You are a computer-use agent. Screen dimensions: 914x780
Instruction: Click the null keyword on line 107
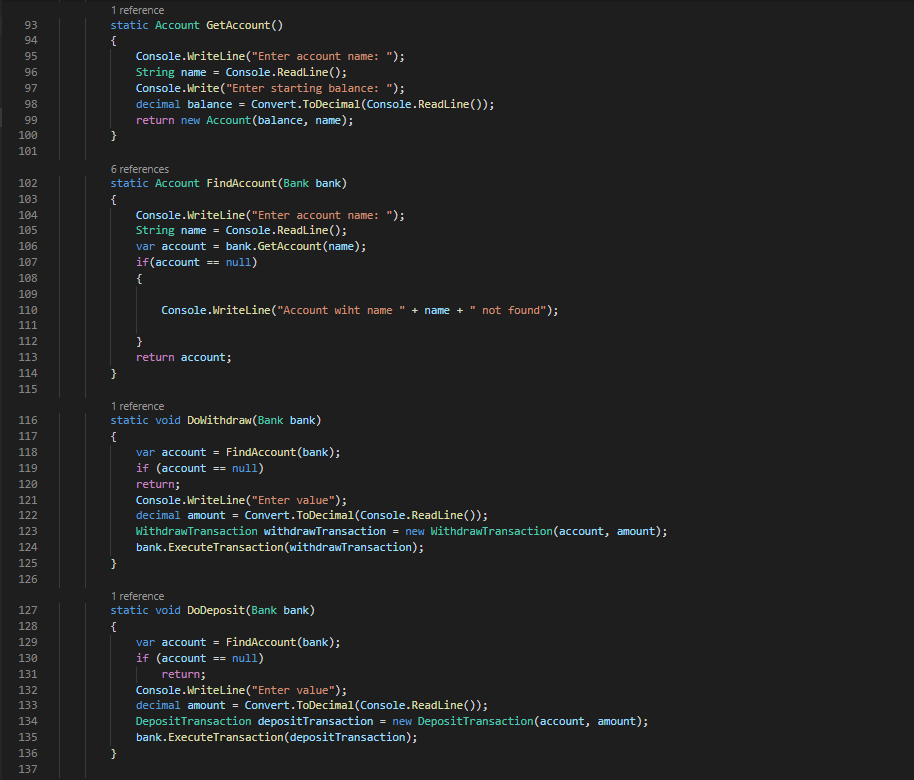pyautogui.click(x=237, y=262)
